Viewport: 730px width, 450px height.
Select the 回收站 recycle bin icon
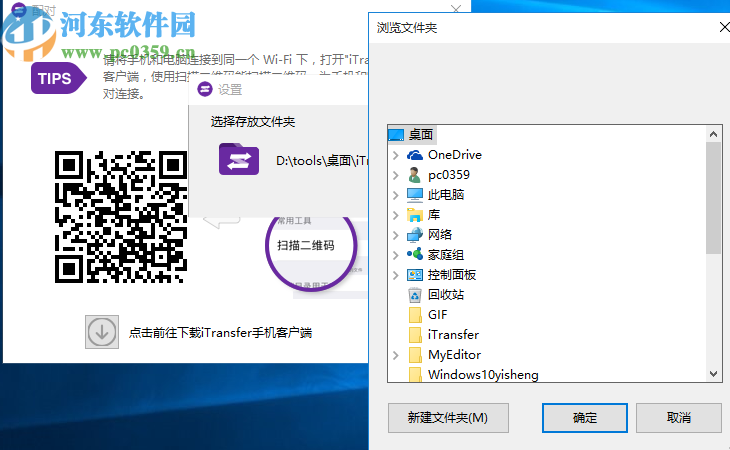coord(415,295)
